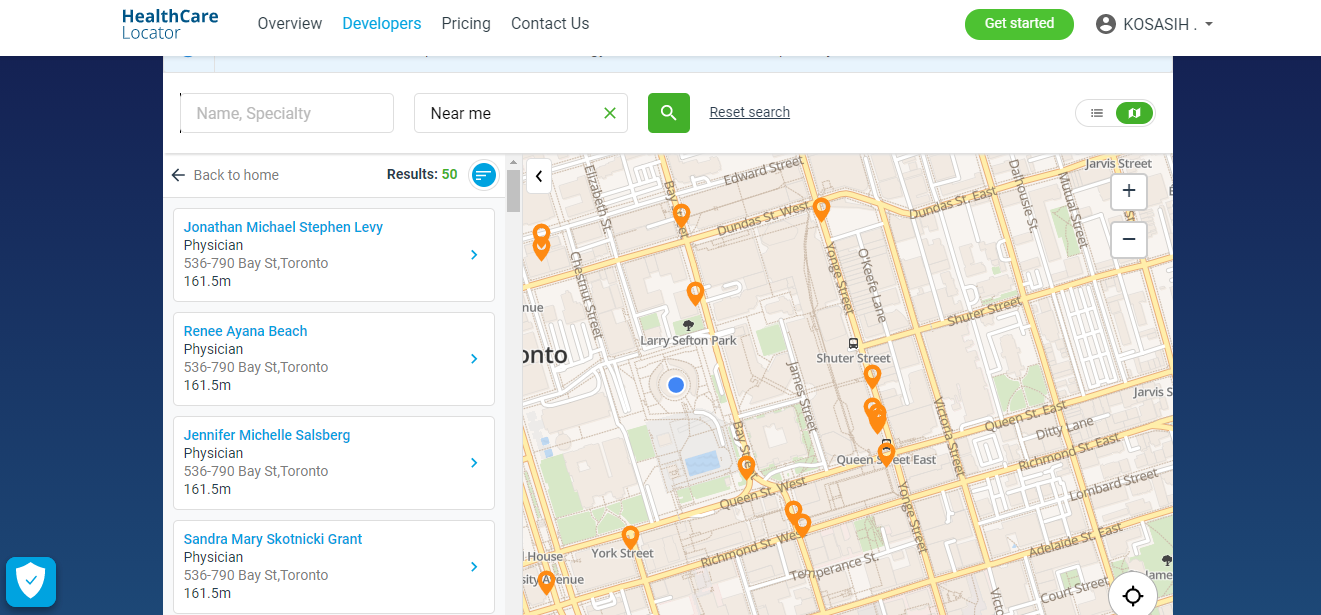
Task: Select the upper marker near Chestnut Street
Action: coord(541,235)
